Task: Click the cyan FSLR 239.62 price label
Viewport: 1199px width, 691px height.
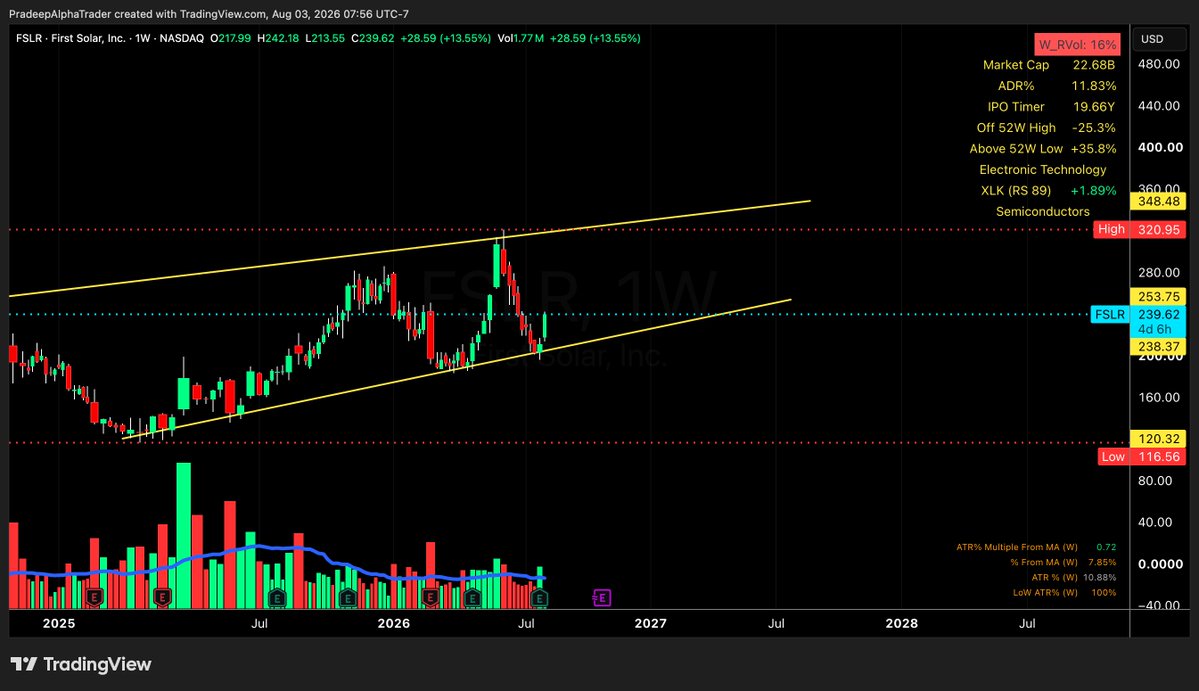Action: point(1138,314)
